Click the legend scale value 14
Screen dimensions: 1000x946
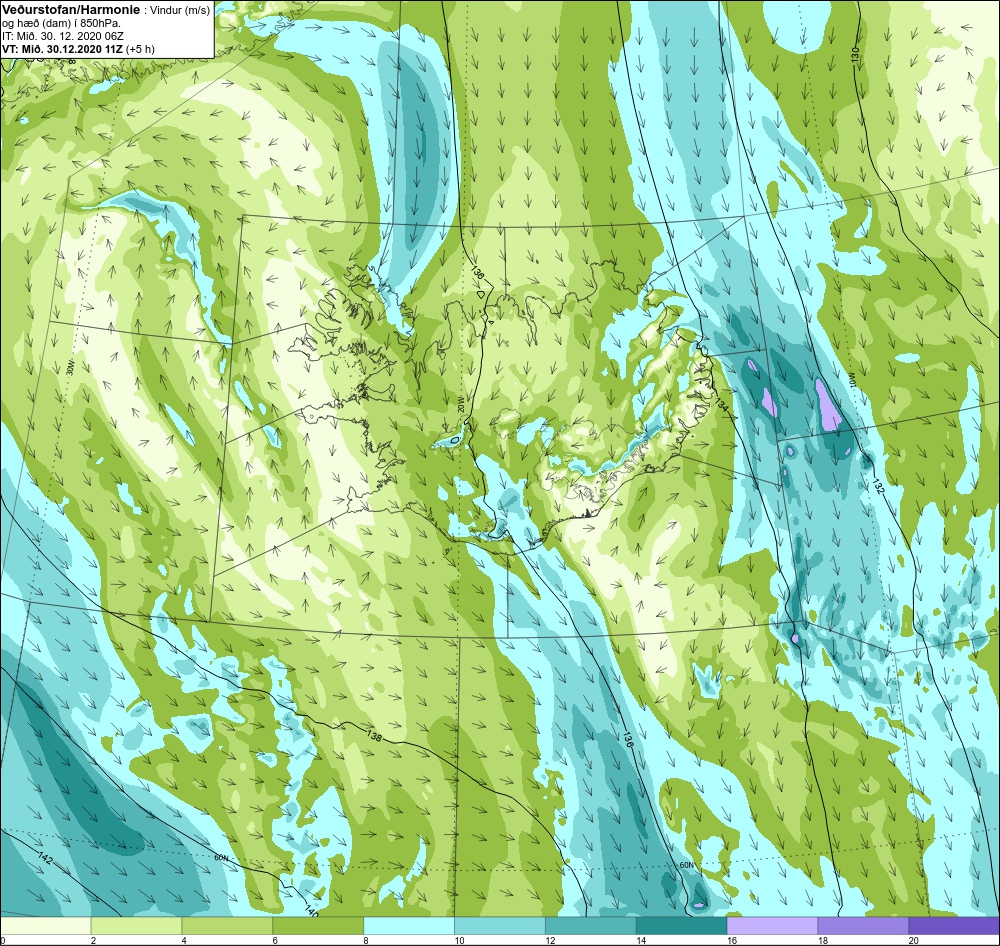tap(640, 940)
